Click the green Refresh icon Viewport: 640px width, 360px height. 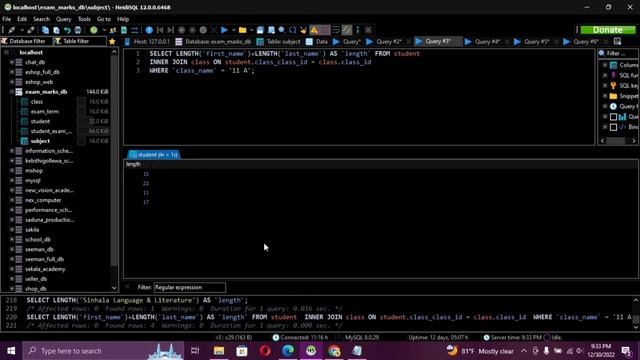[94, 30]
